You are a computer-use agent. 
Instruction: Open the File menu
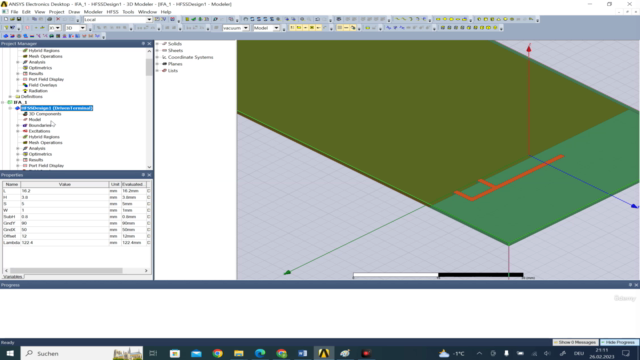pyautogui.click(x=14, y=12)
